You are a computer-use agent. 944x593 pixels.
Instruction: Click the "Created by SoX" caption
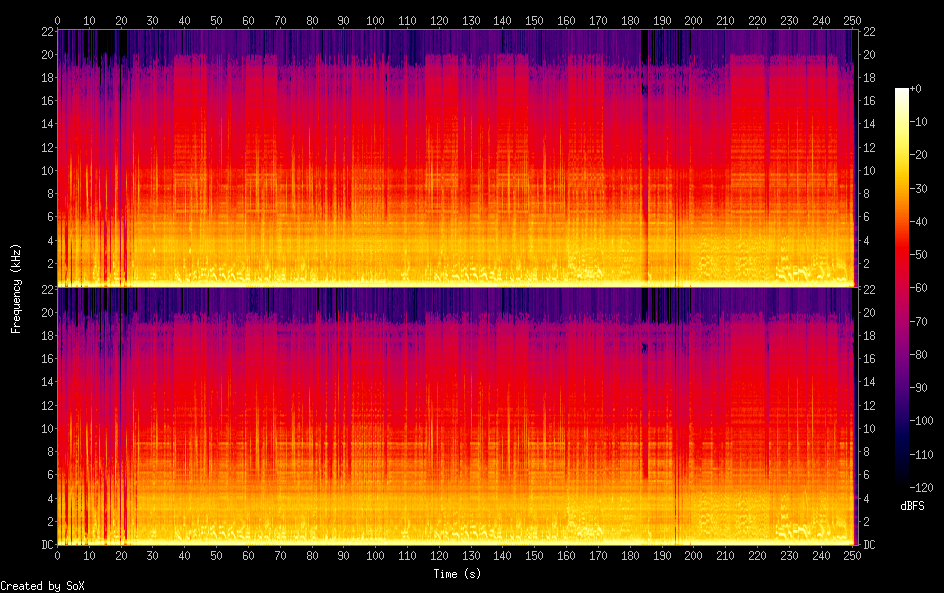(x=42, y=586)
